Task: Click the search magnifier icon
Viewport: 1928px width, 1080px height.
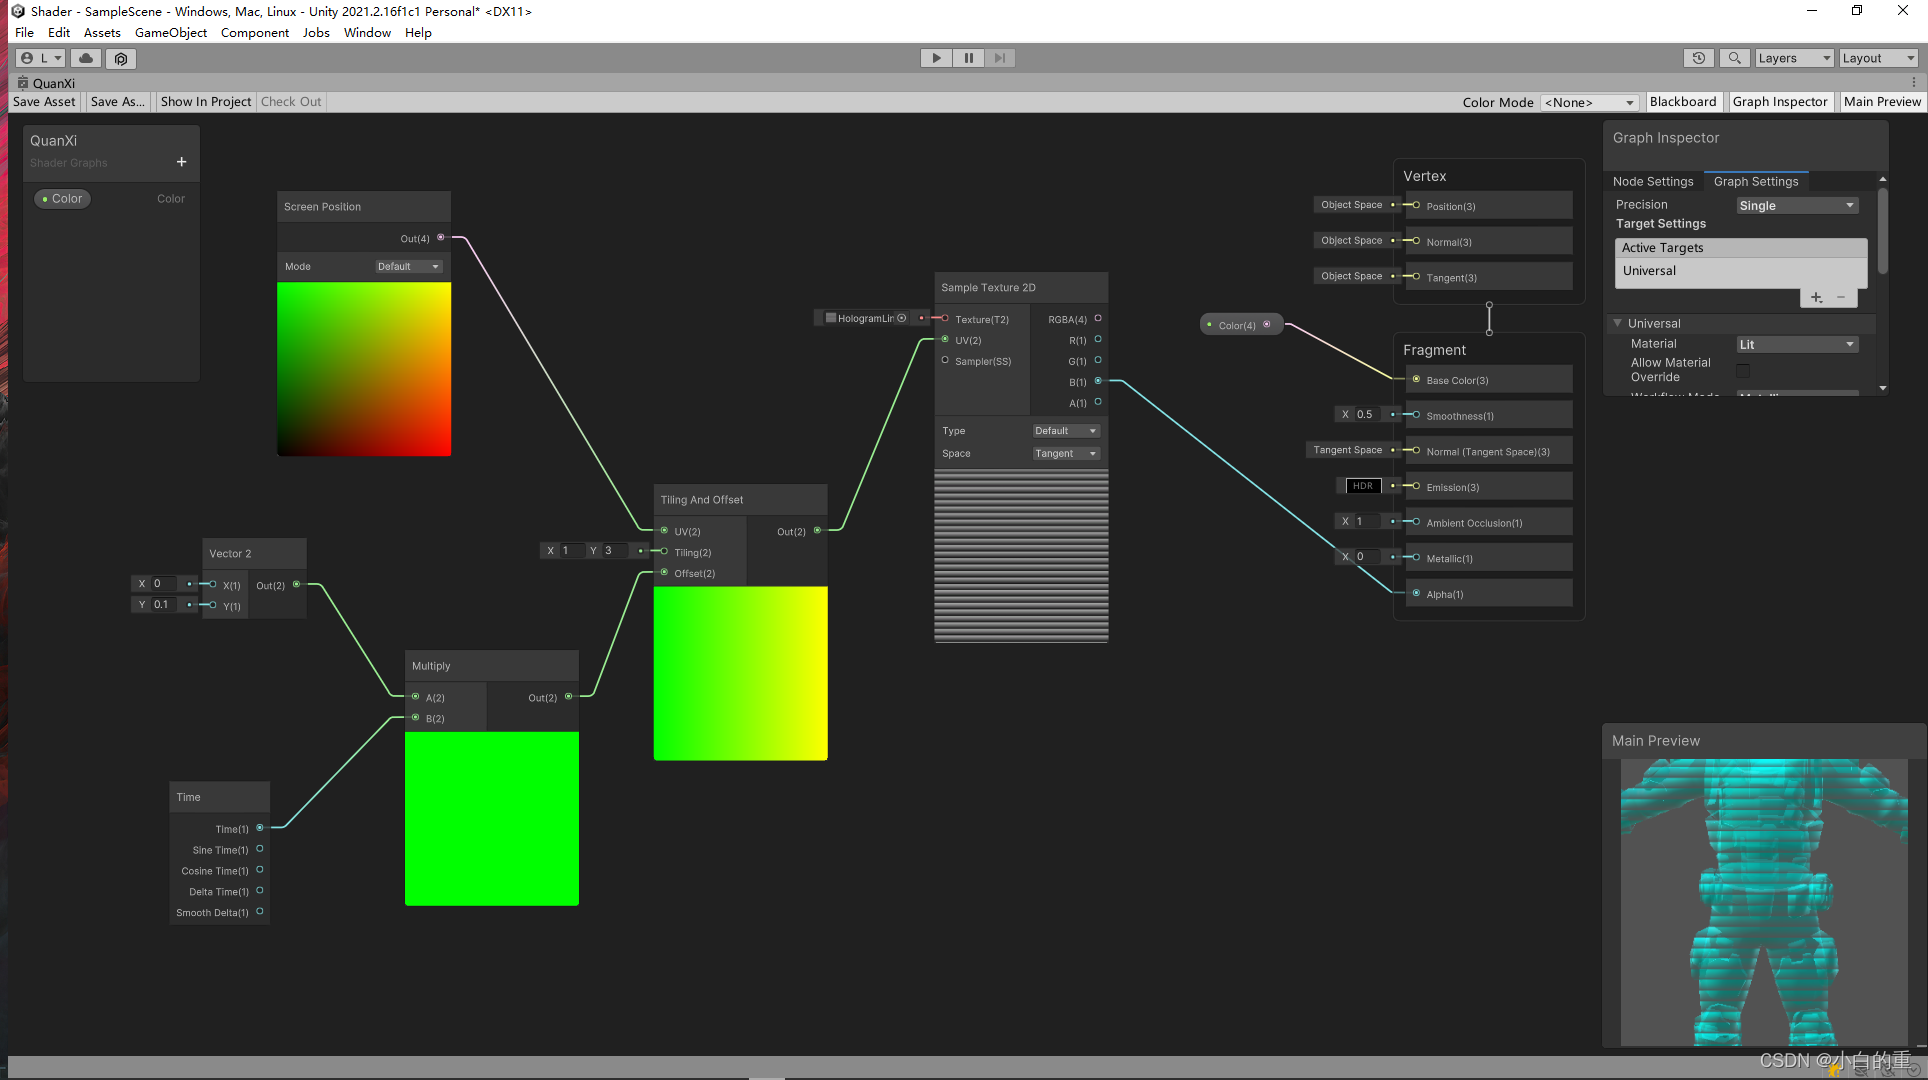Action: 1735,58
